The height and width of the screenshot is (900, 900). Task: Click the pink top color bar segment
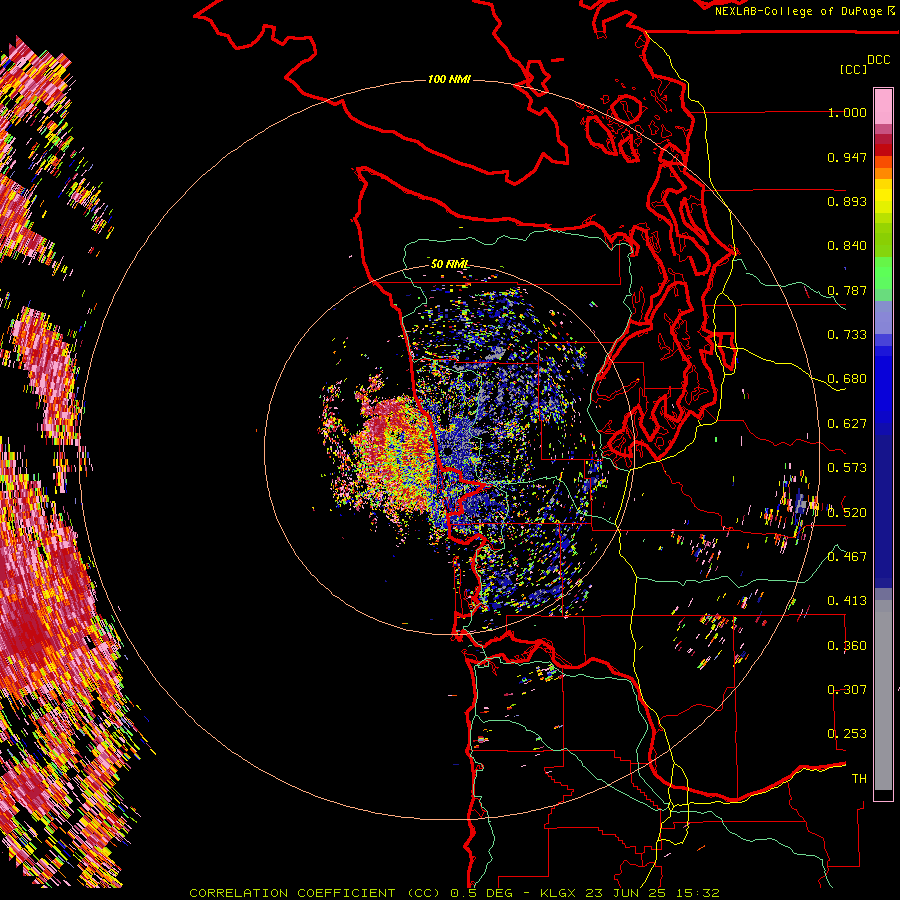[883, 106]
